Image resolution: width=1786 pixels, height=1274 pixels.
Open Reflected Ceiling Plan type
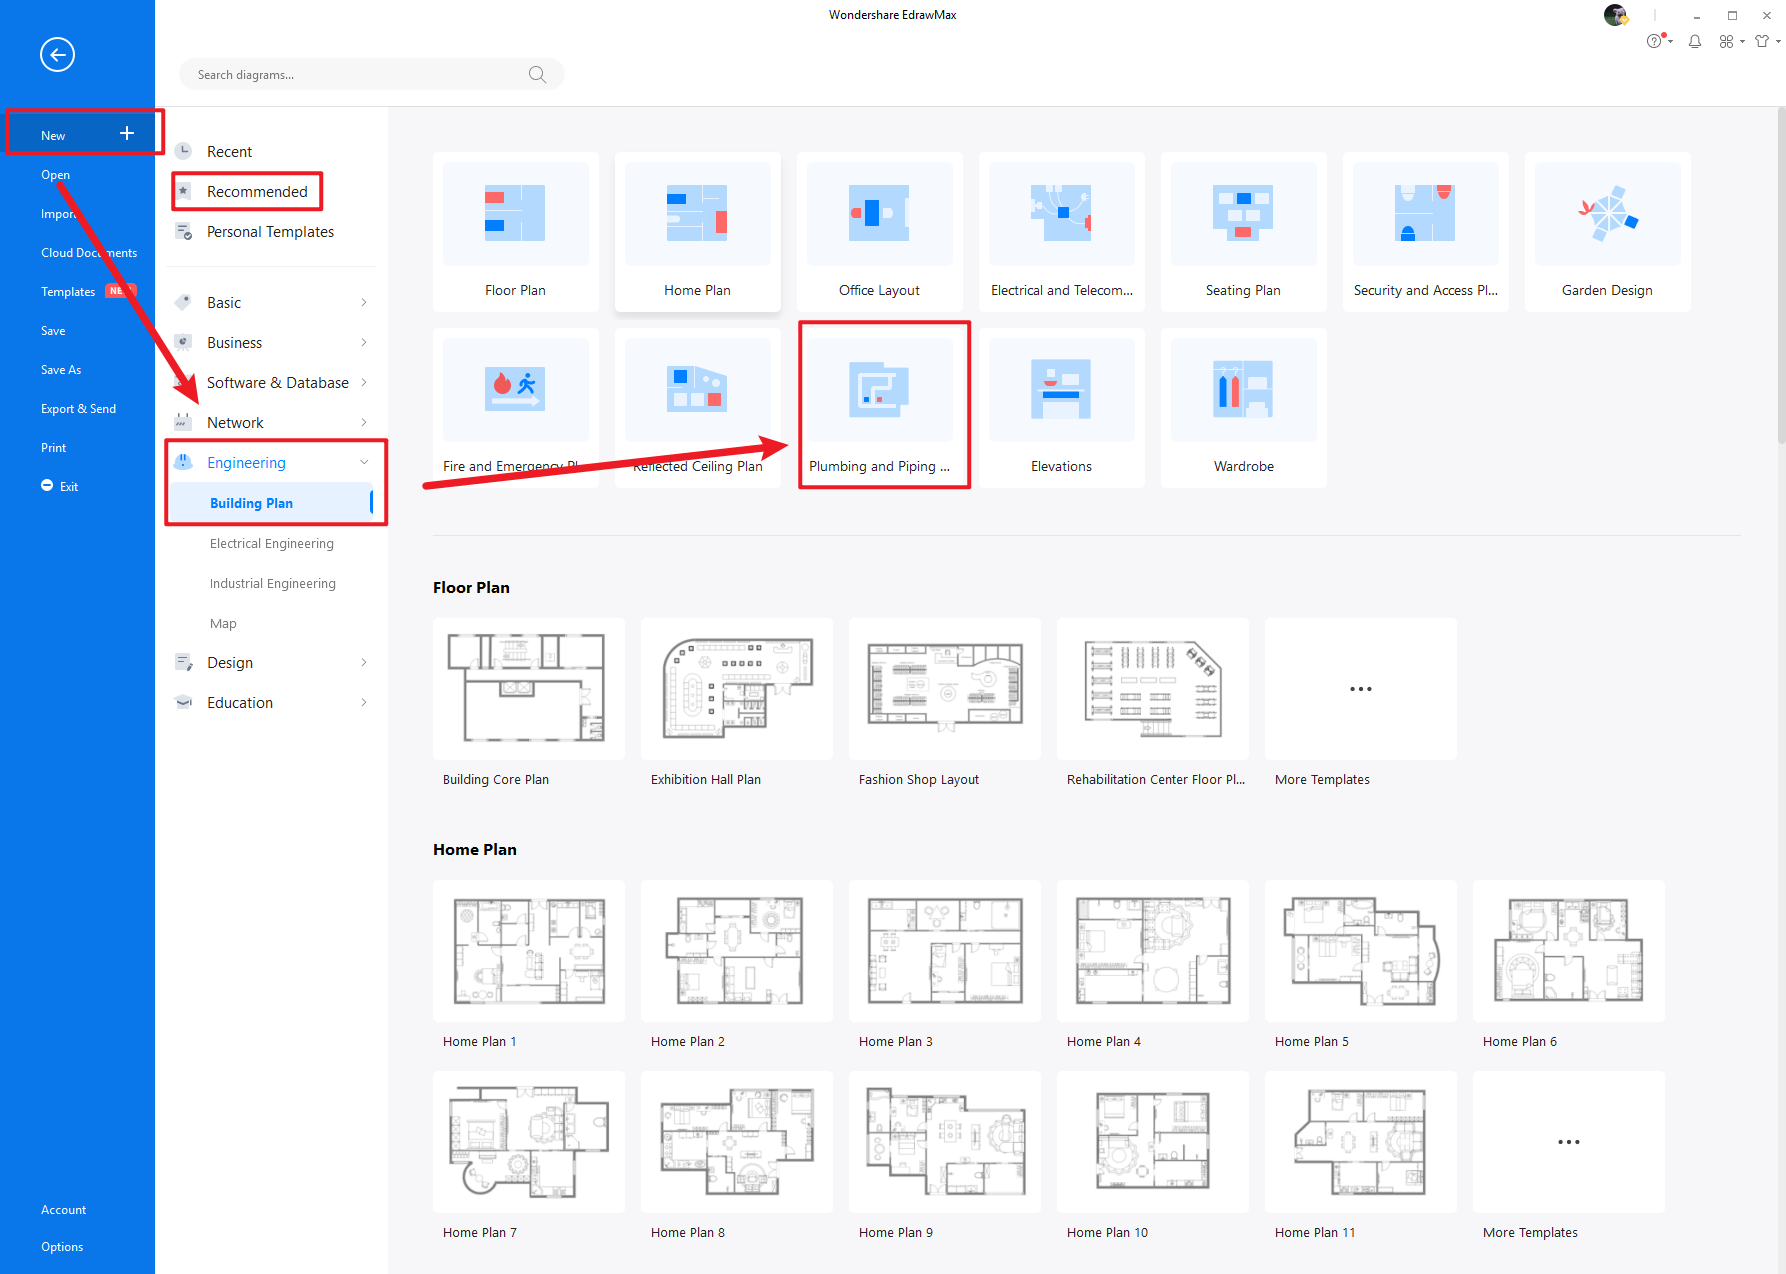click(x=698, y=408)
